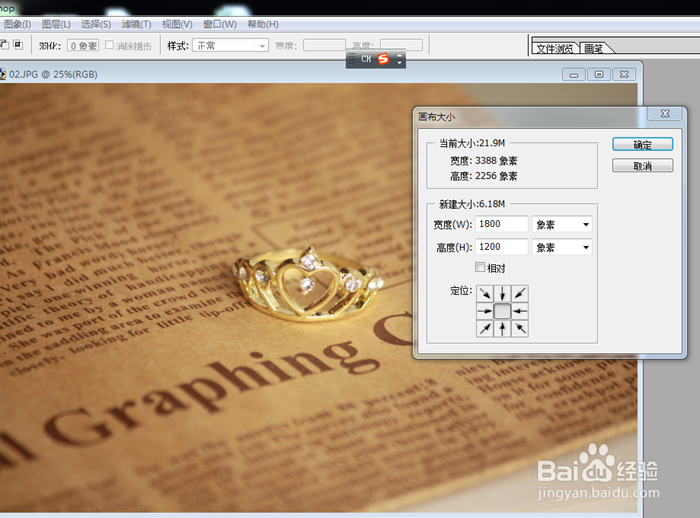Click the 确定 button in canvas size dialog
This screenshot has width=700, height=518.
[642, 144]
